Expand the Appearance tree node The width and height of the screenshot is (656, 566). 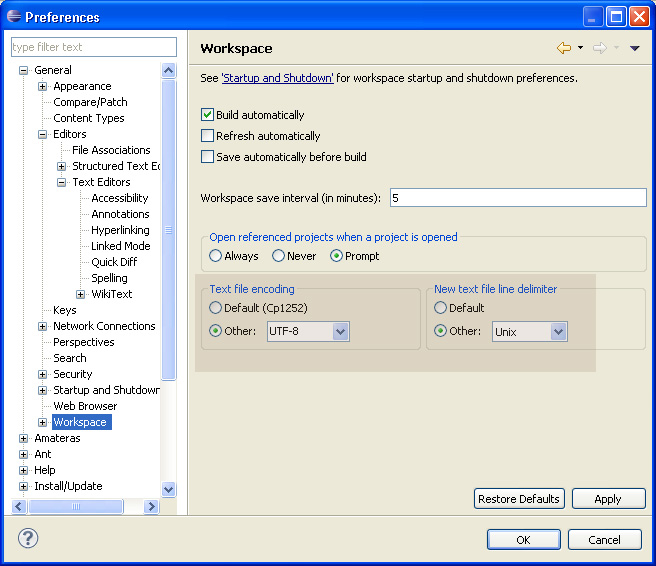click(43, 86)
